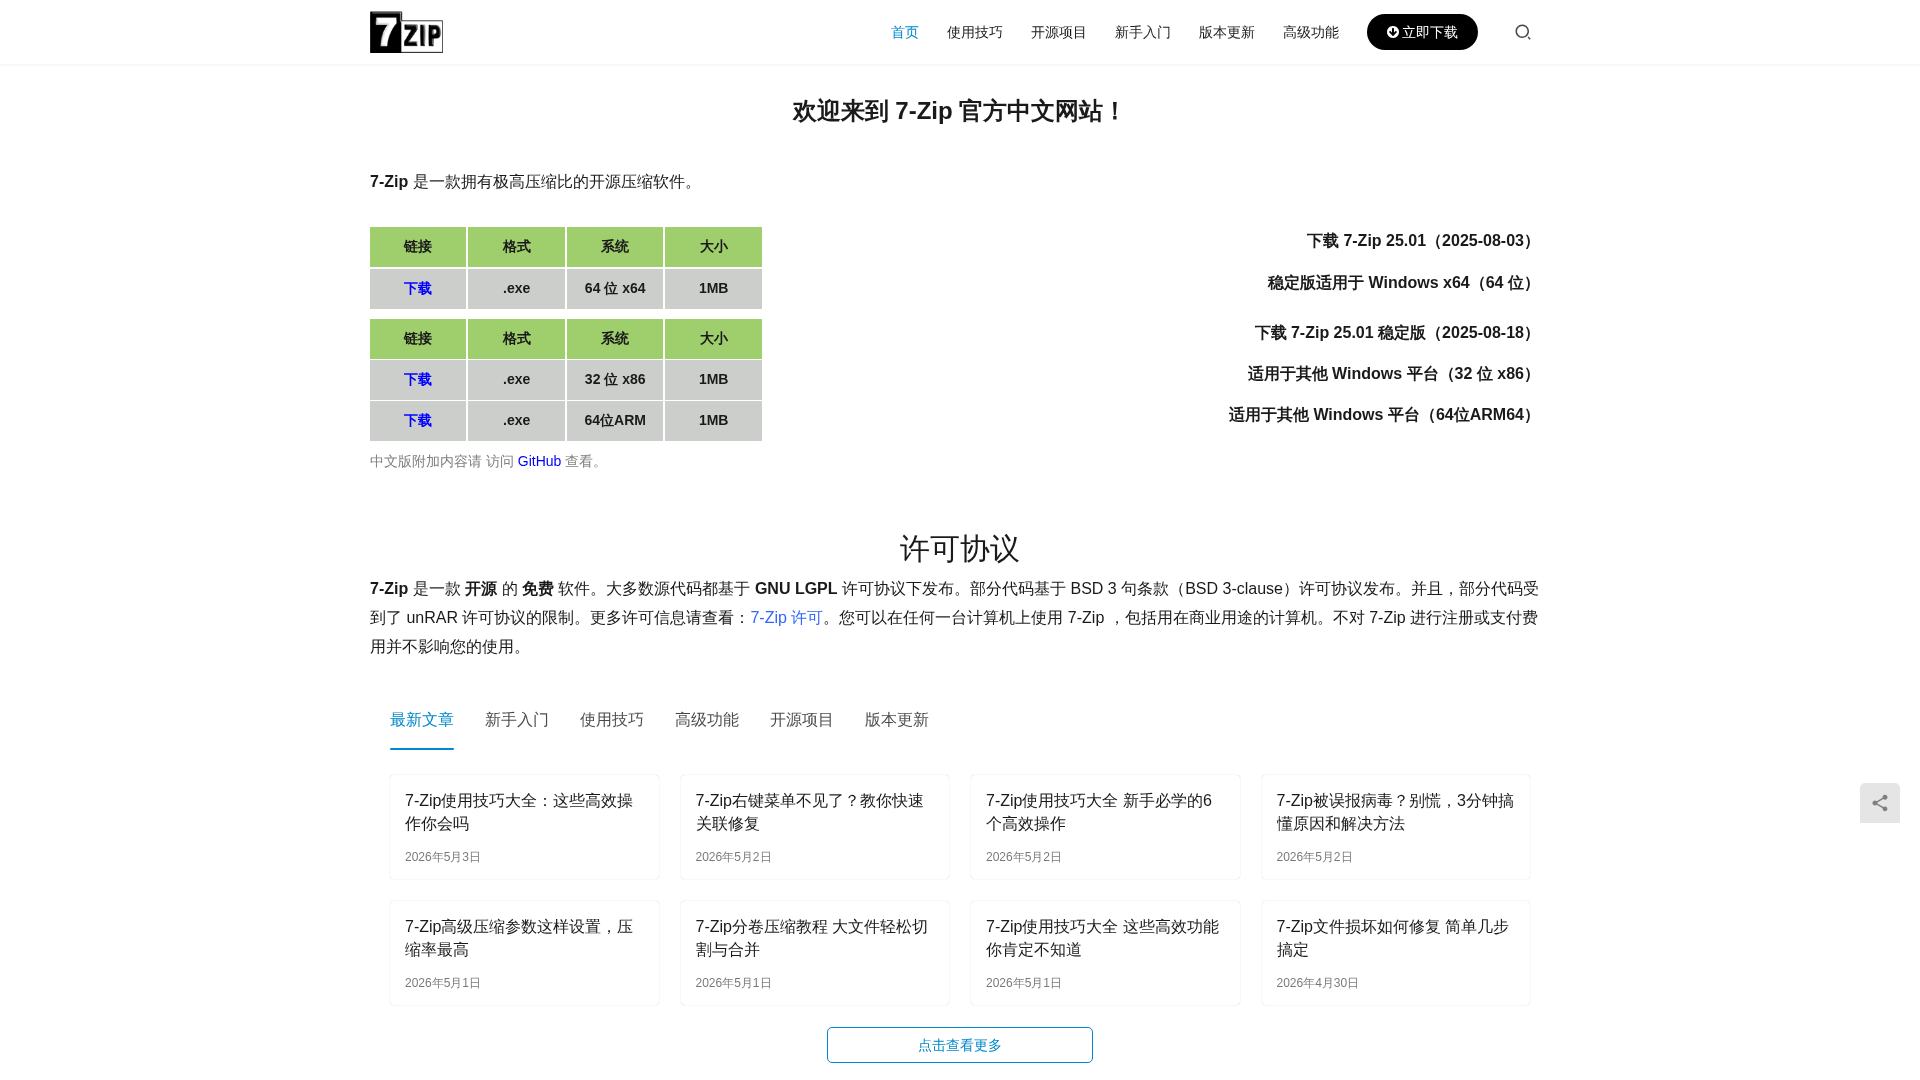Click the date 2026年5月3日

pos(443,857)
